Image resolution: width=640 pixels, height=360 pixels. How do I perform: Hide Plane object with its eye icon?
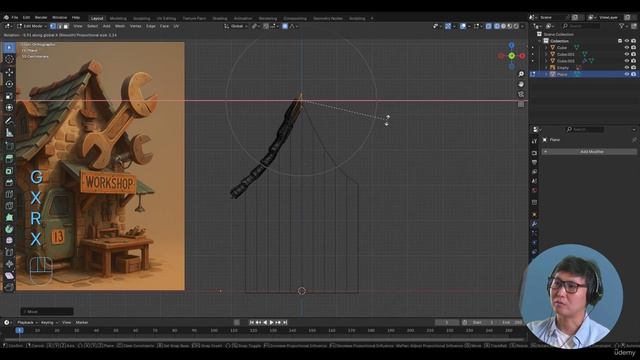(627, 74)
